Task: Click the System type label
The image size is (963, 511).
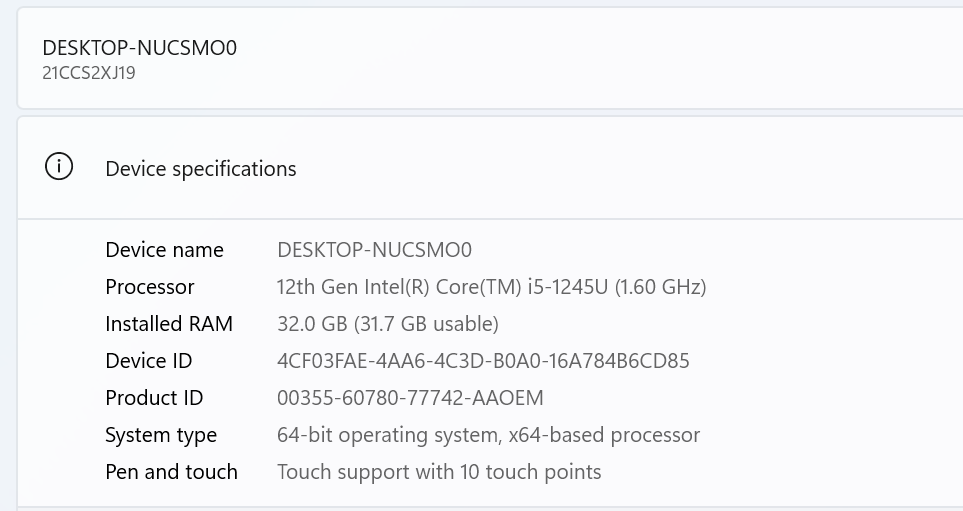Action: (x=161, y=435)
